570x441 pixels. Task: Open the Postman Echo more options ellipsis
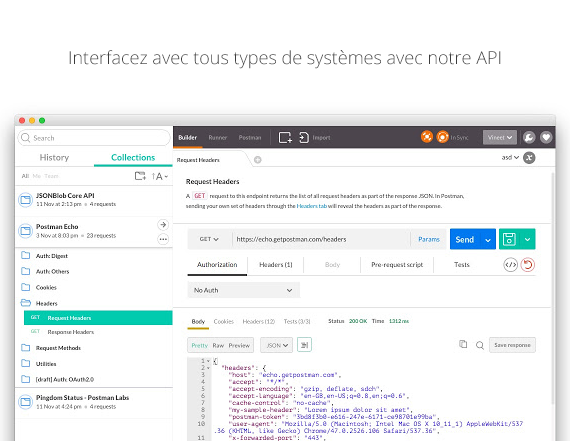[x=163, y=239]
